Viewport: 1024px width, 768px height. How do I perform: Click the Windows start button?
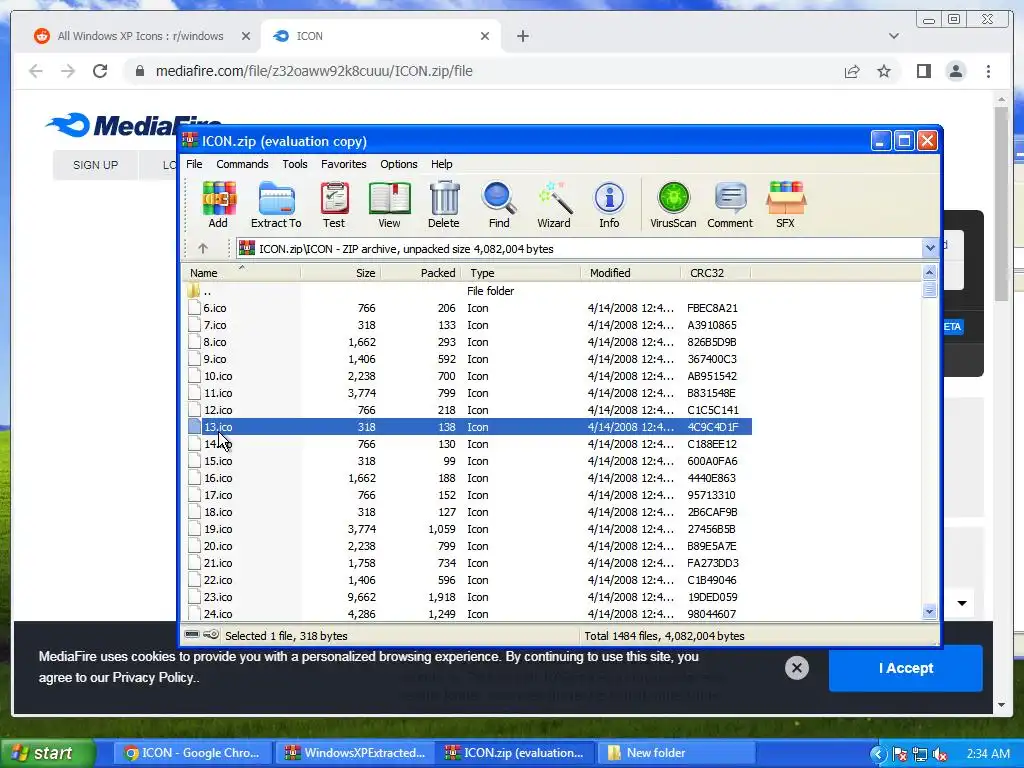click(46, 754)
